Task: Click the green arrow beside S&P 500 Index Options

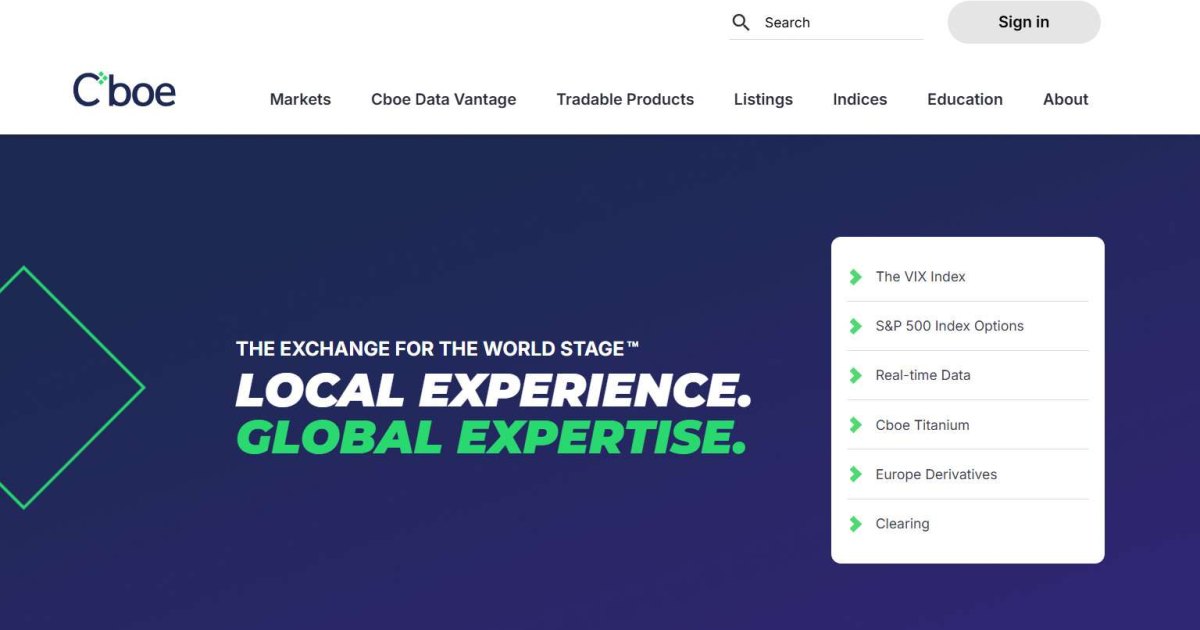Action: (856, 326)
